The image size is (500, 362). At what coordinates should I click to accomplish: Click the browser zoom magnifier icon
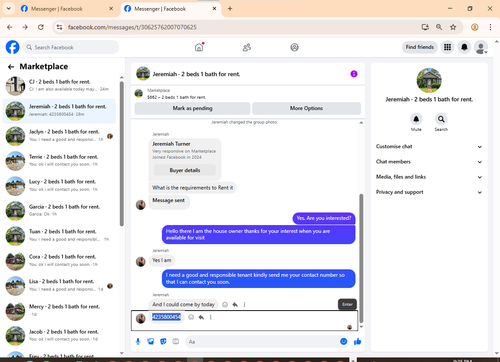coord(439,27)
